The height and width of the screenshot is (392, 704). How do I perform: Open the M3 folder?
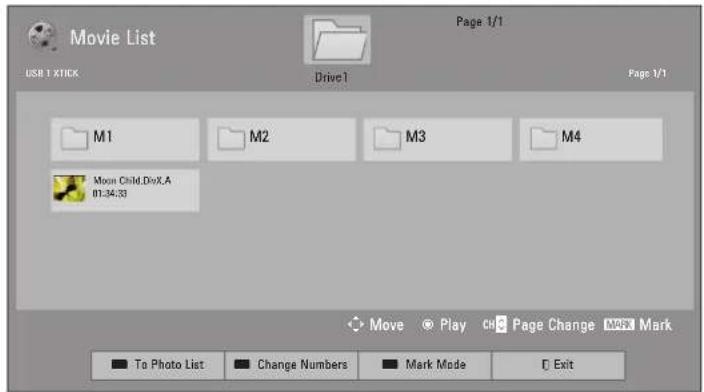pos(438,139)
